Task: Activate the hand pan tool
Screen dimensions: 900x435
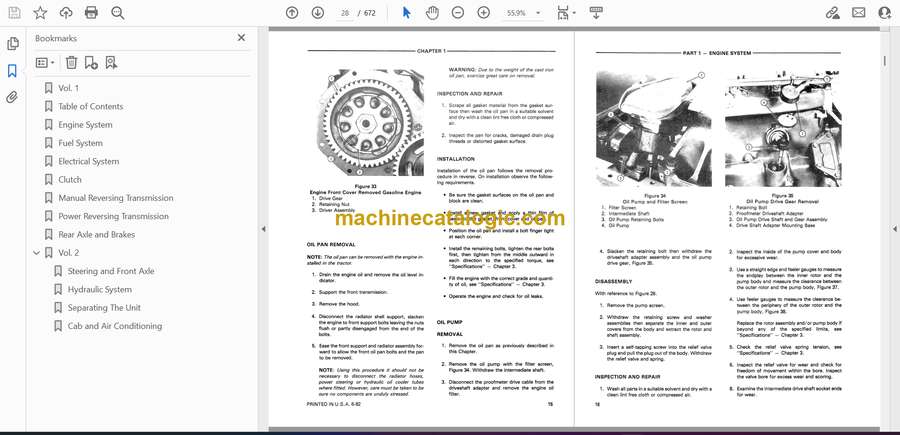Action: 432,13
